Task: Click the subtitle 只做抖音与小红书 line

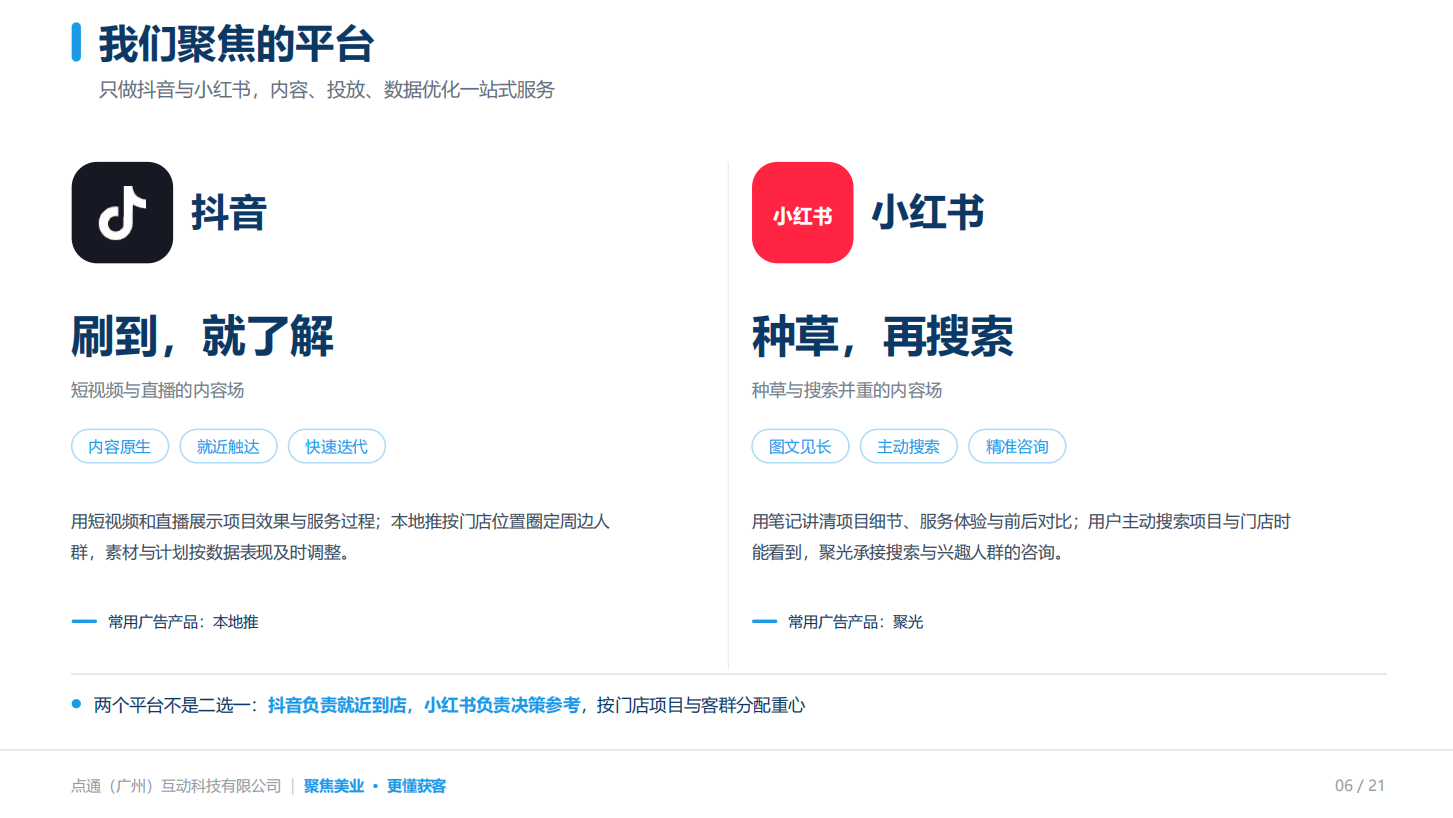Action: tap(326, 90)
